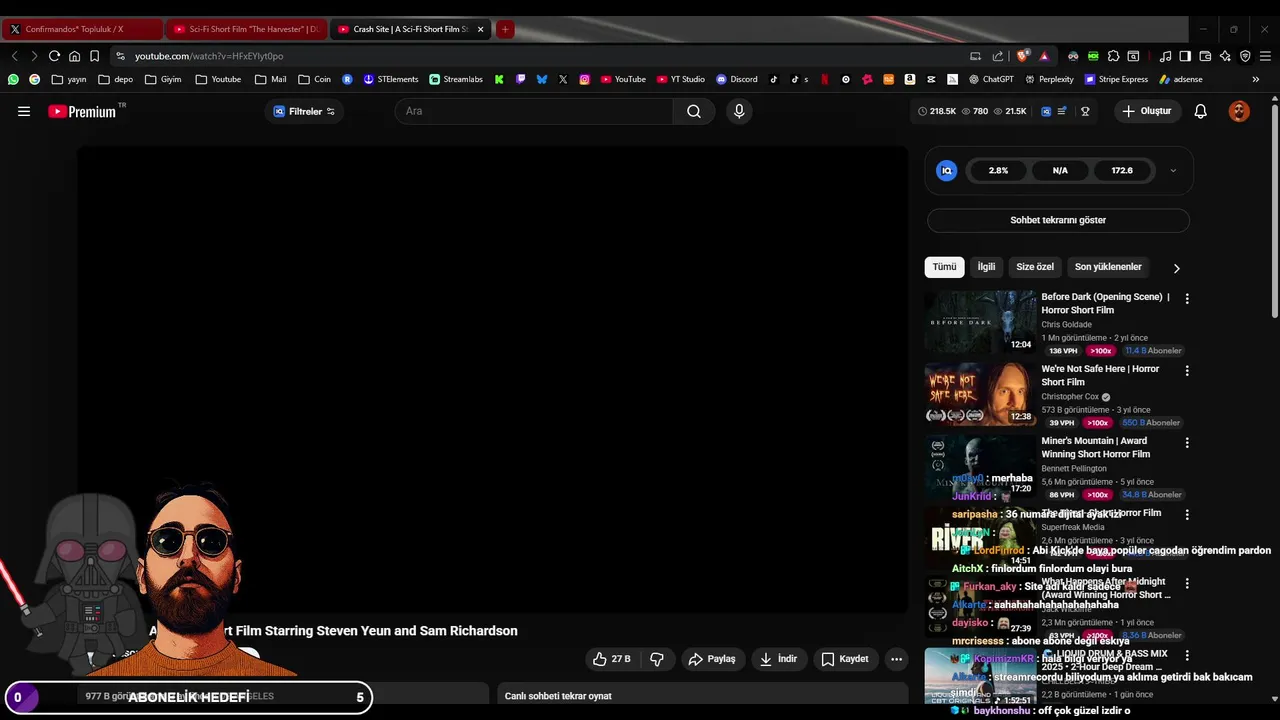Open YouTube notifications bell
Image resolution: width=1280 pixels, height=720 pixels.
tap(1201, 111)
